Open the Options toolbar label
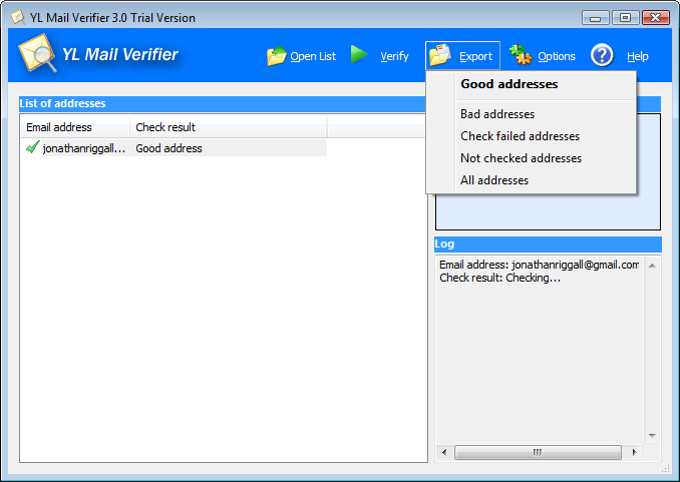 (x=556, y=56)
